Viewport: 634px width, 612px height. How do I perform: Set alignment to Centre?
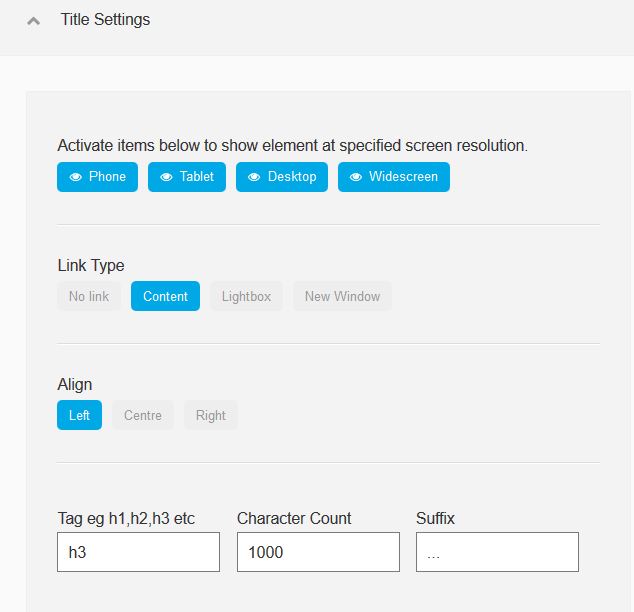(143, 415)
